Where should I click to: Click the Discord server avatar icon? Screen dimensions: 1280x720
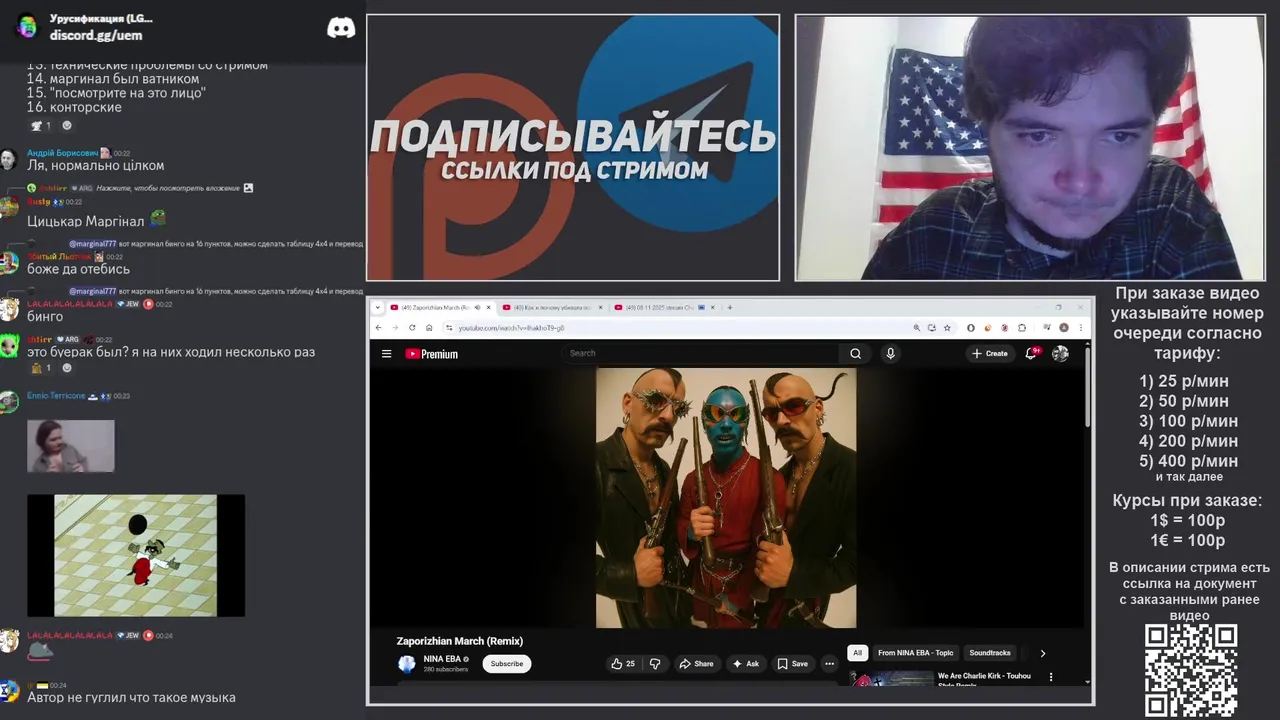[27, 26]
